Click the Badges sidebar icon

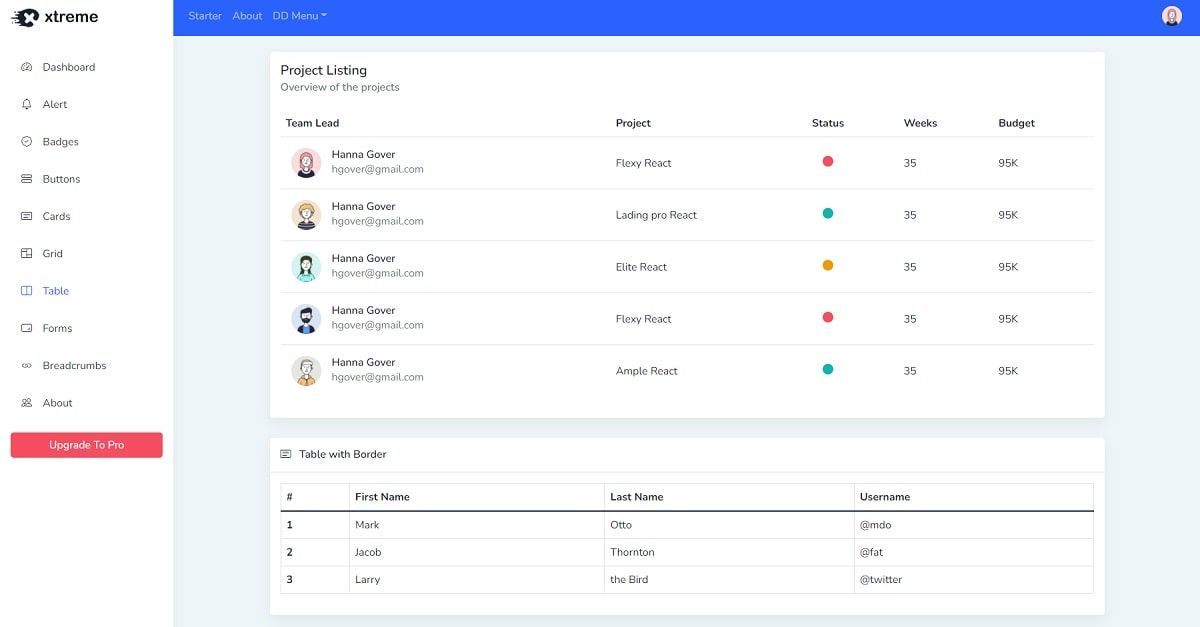coord(25,141)
